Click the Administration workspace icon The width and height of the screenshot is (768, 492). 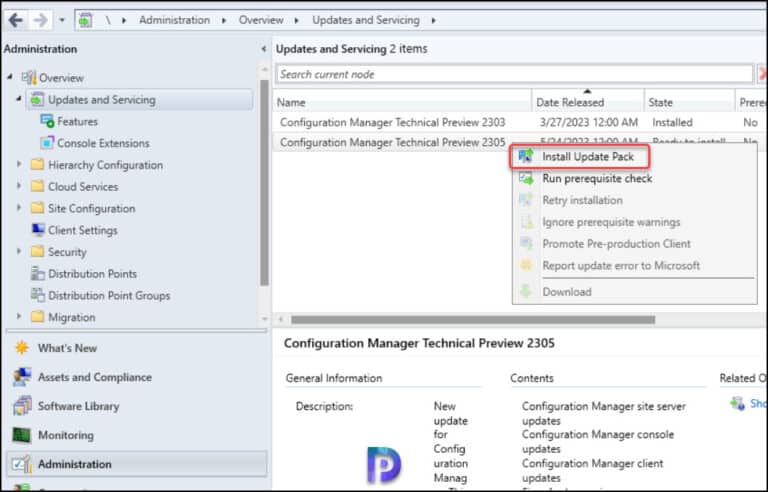(x=22, y=464)
